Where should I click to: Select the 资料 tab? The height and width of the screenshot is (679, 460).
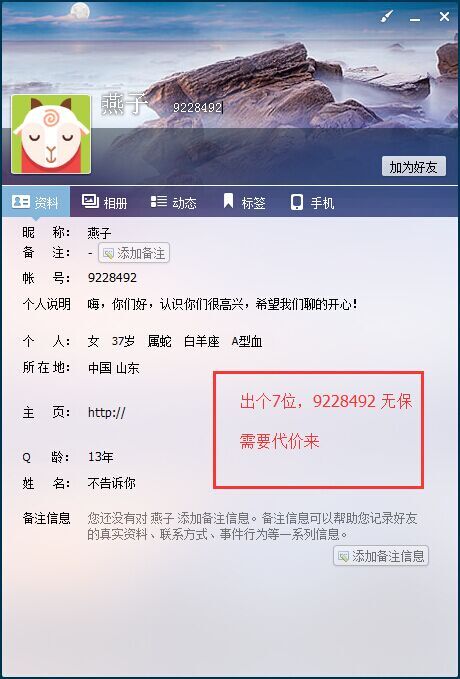click(36, 202)
